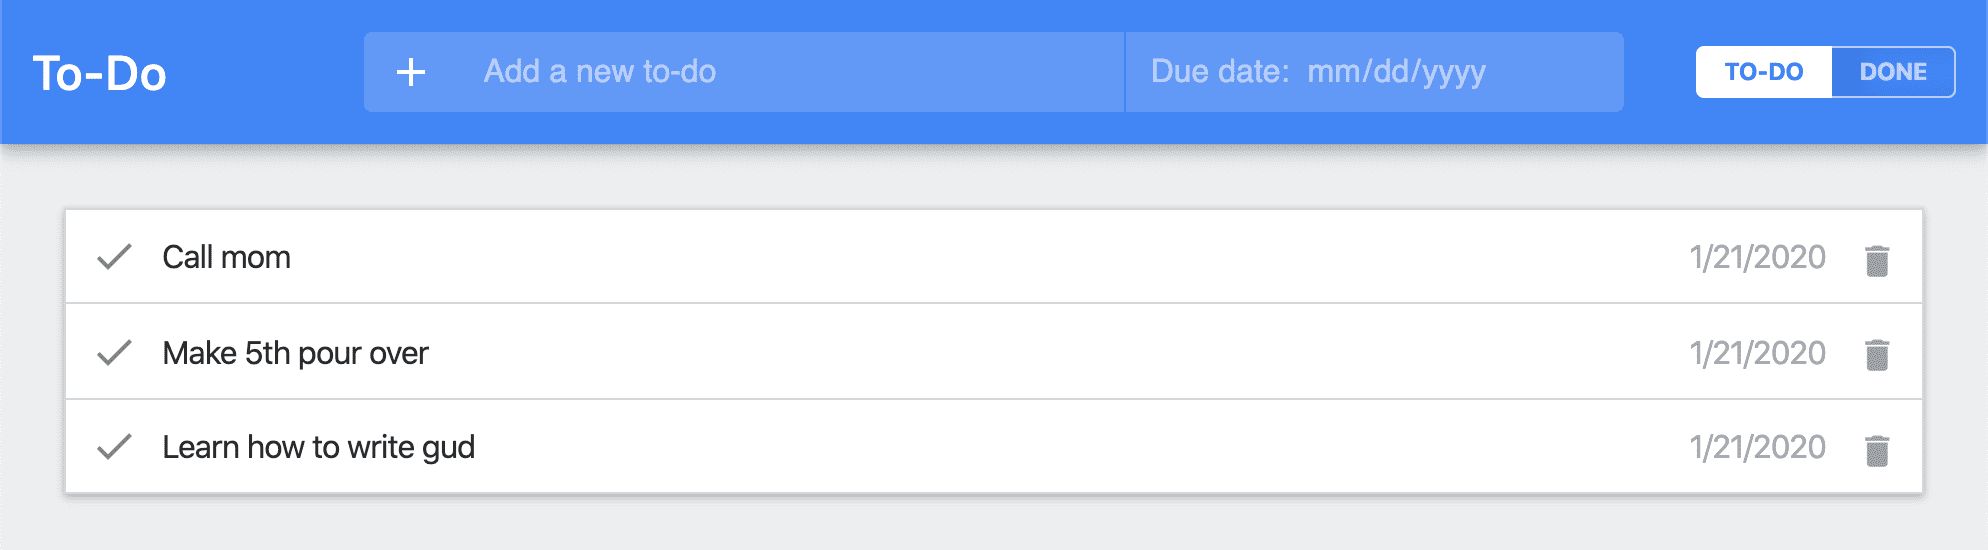Focus the Add a new to-do field
1988x550 pixels.
780,72
